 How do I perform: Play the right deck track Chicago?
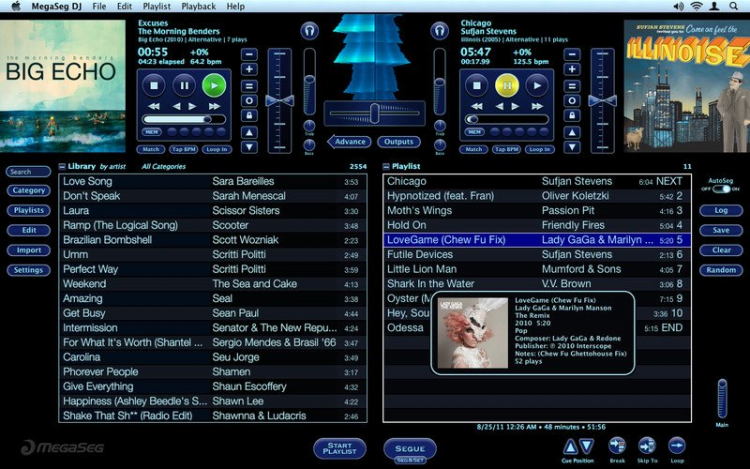pyautogui.click(x=537, y=86)
